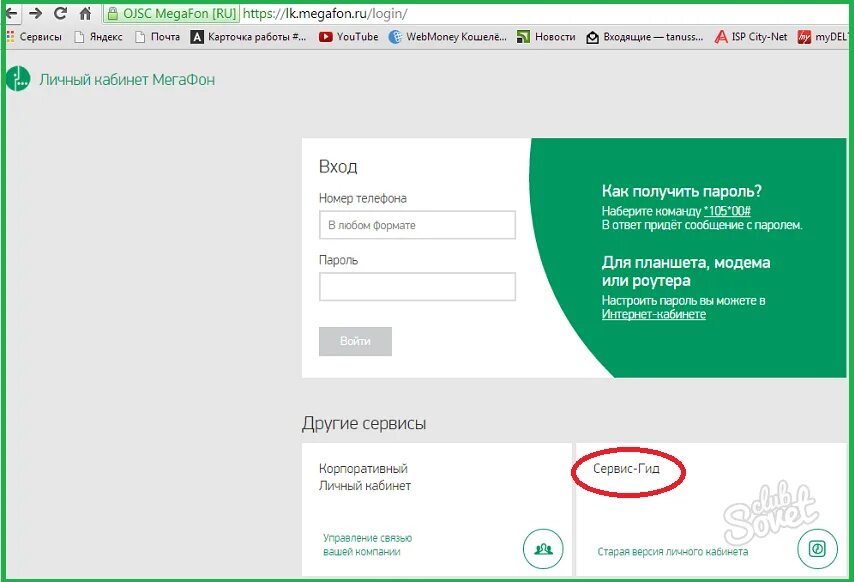854x582 pixels.
Task: Open the browser home page icon
Action: click(x=85, y=14)
